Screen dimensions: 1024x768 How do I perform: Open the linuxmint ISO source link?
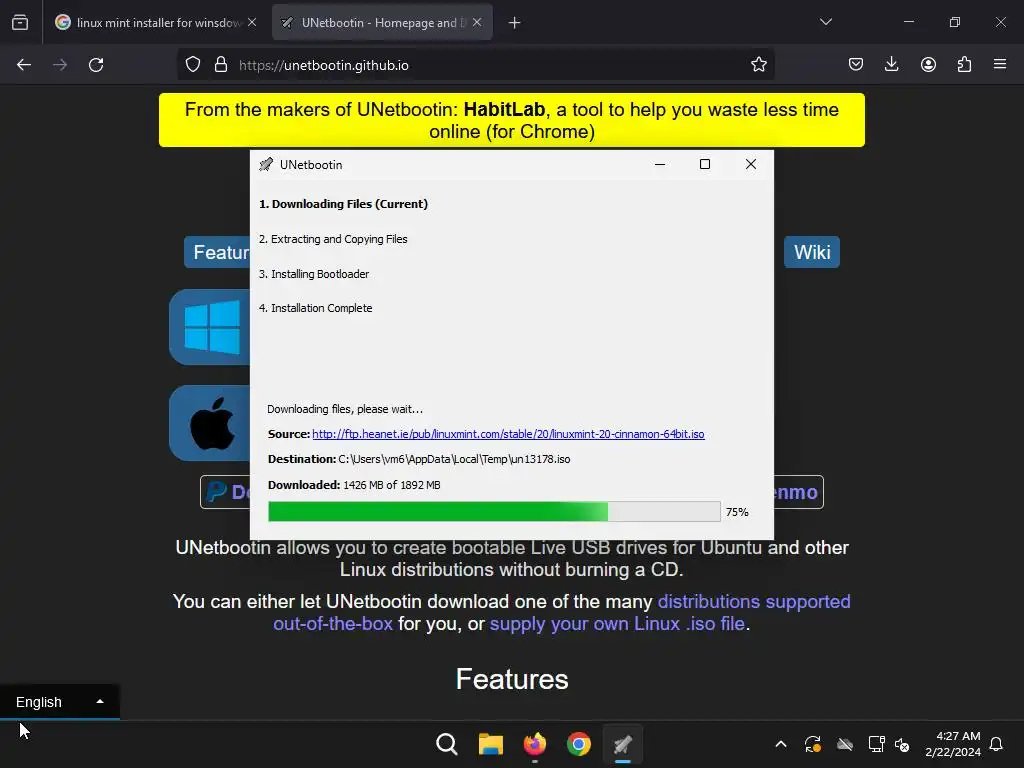[508, 434]
